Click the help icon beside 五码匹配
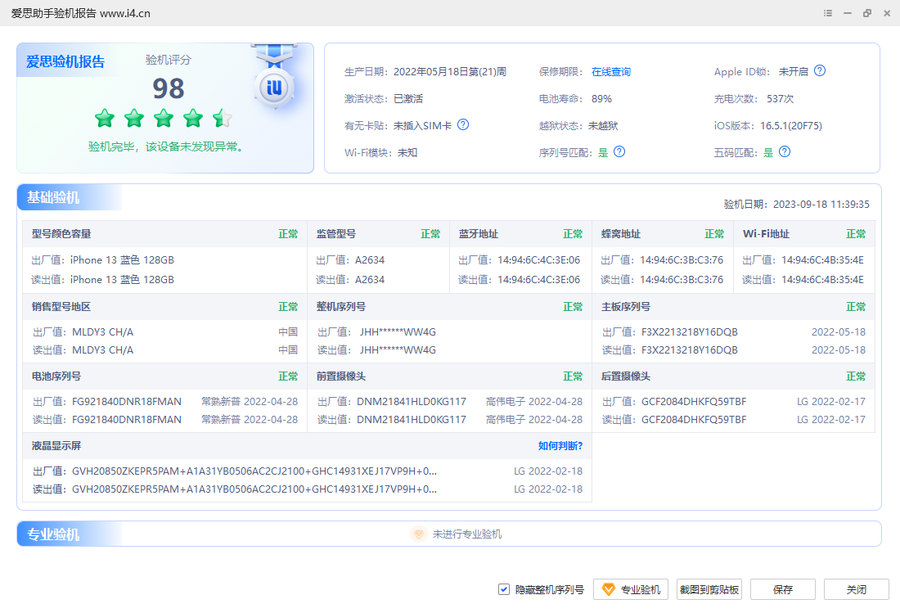This screenshot has height=613, width=900. click(785, 152)
